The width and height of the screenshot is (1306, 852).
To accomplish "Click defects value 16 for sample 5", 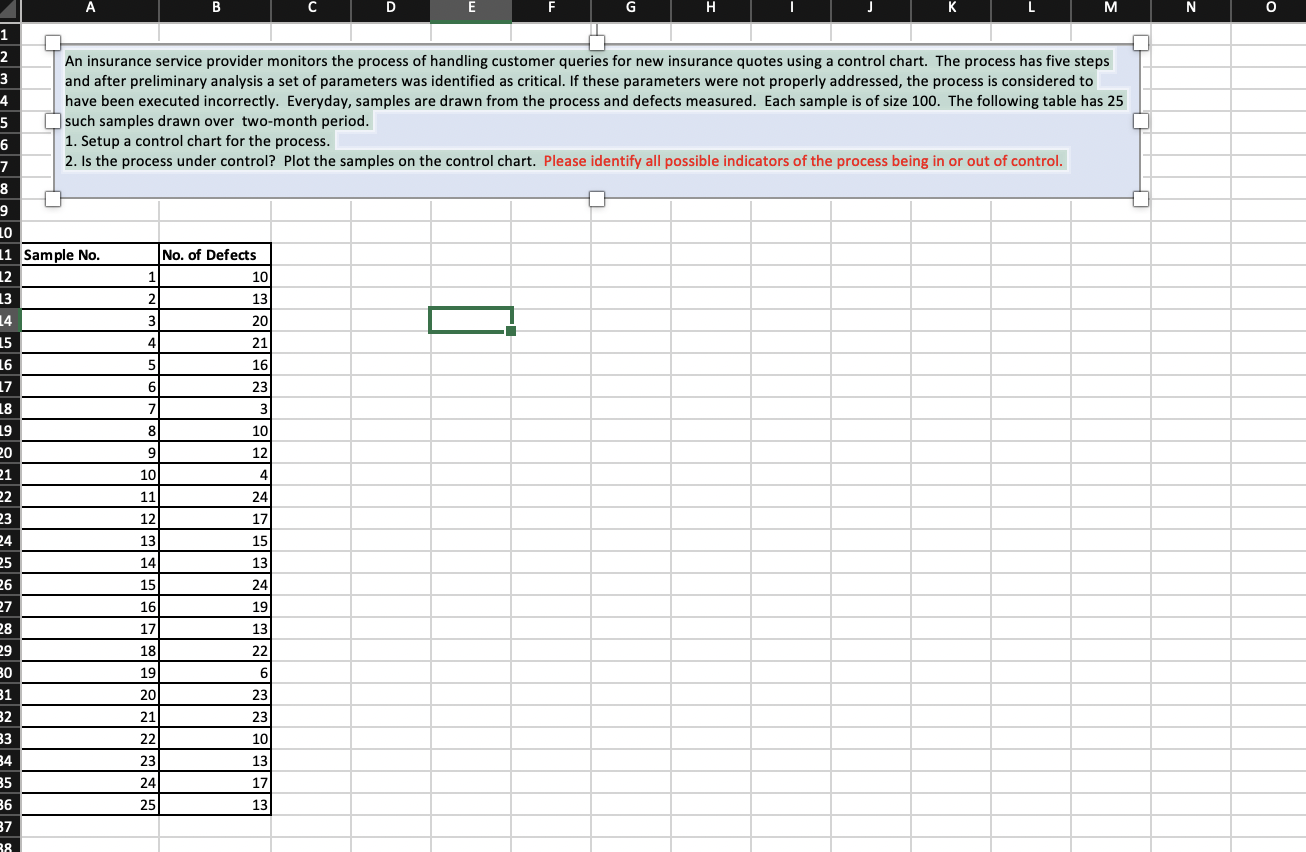I will (215, 365).
